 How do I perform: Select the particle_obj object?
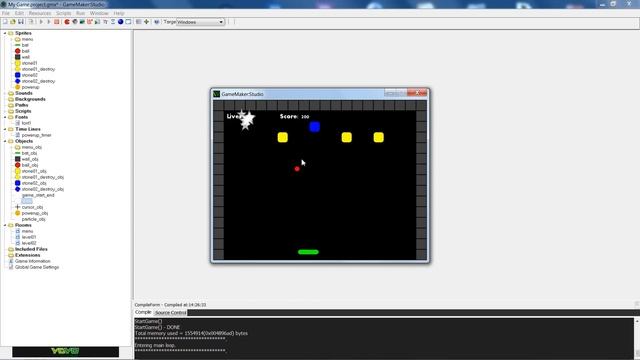tap(33, 219)
